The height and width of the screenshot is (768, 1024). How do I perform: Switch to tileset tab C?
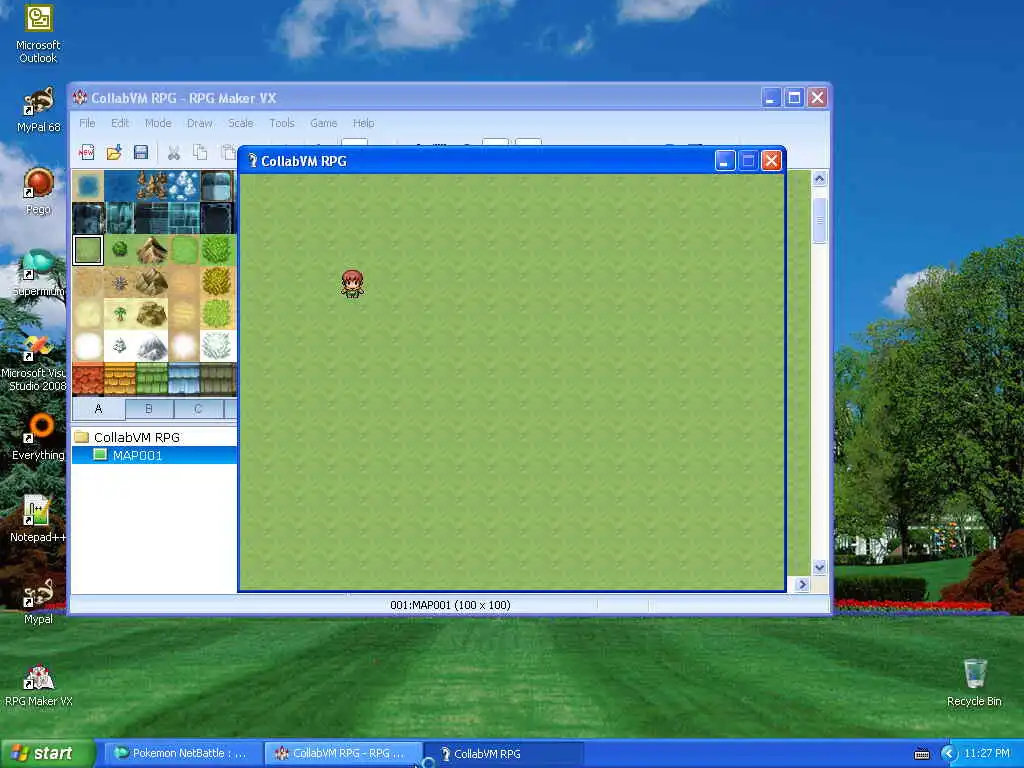click(198, 409)
